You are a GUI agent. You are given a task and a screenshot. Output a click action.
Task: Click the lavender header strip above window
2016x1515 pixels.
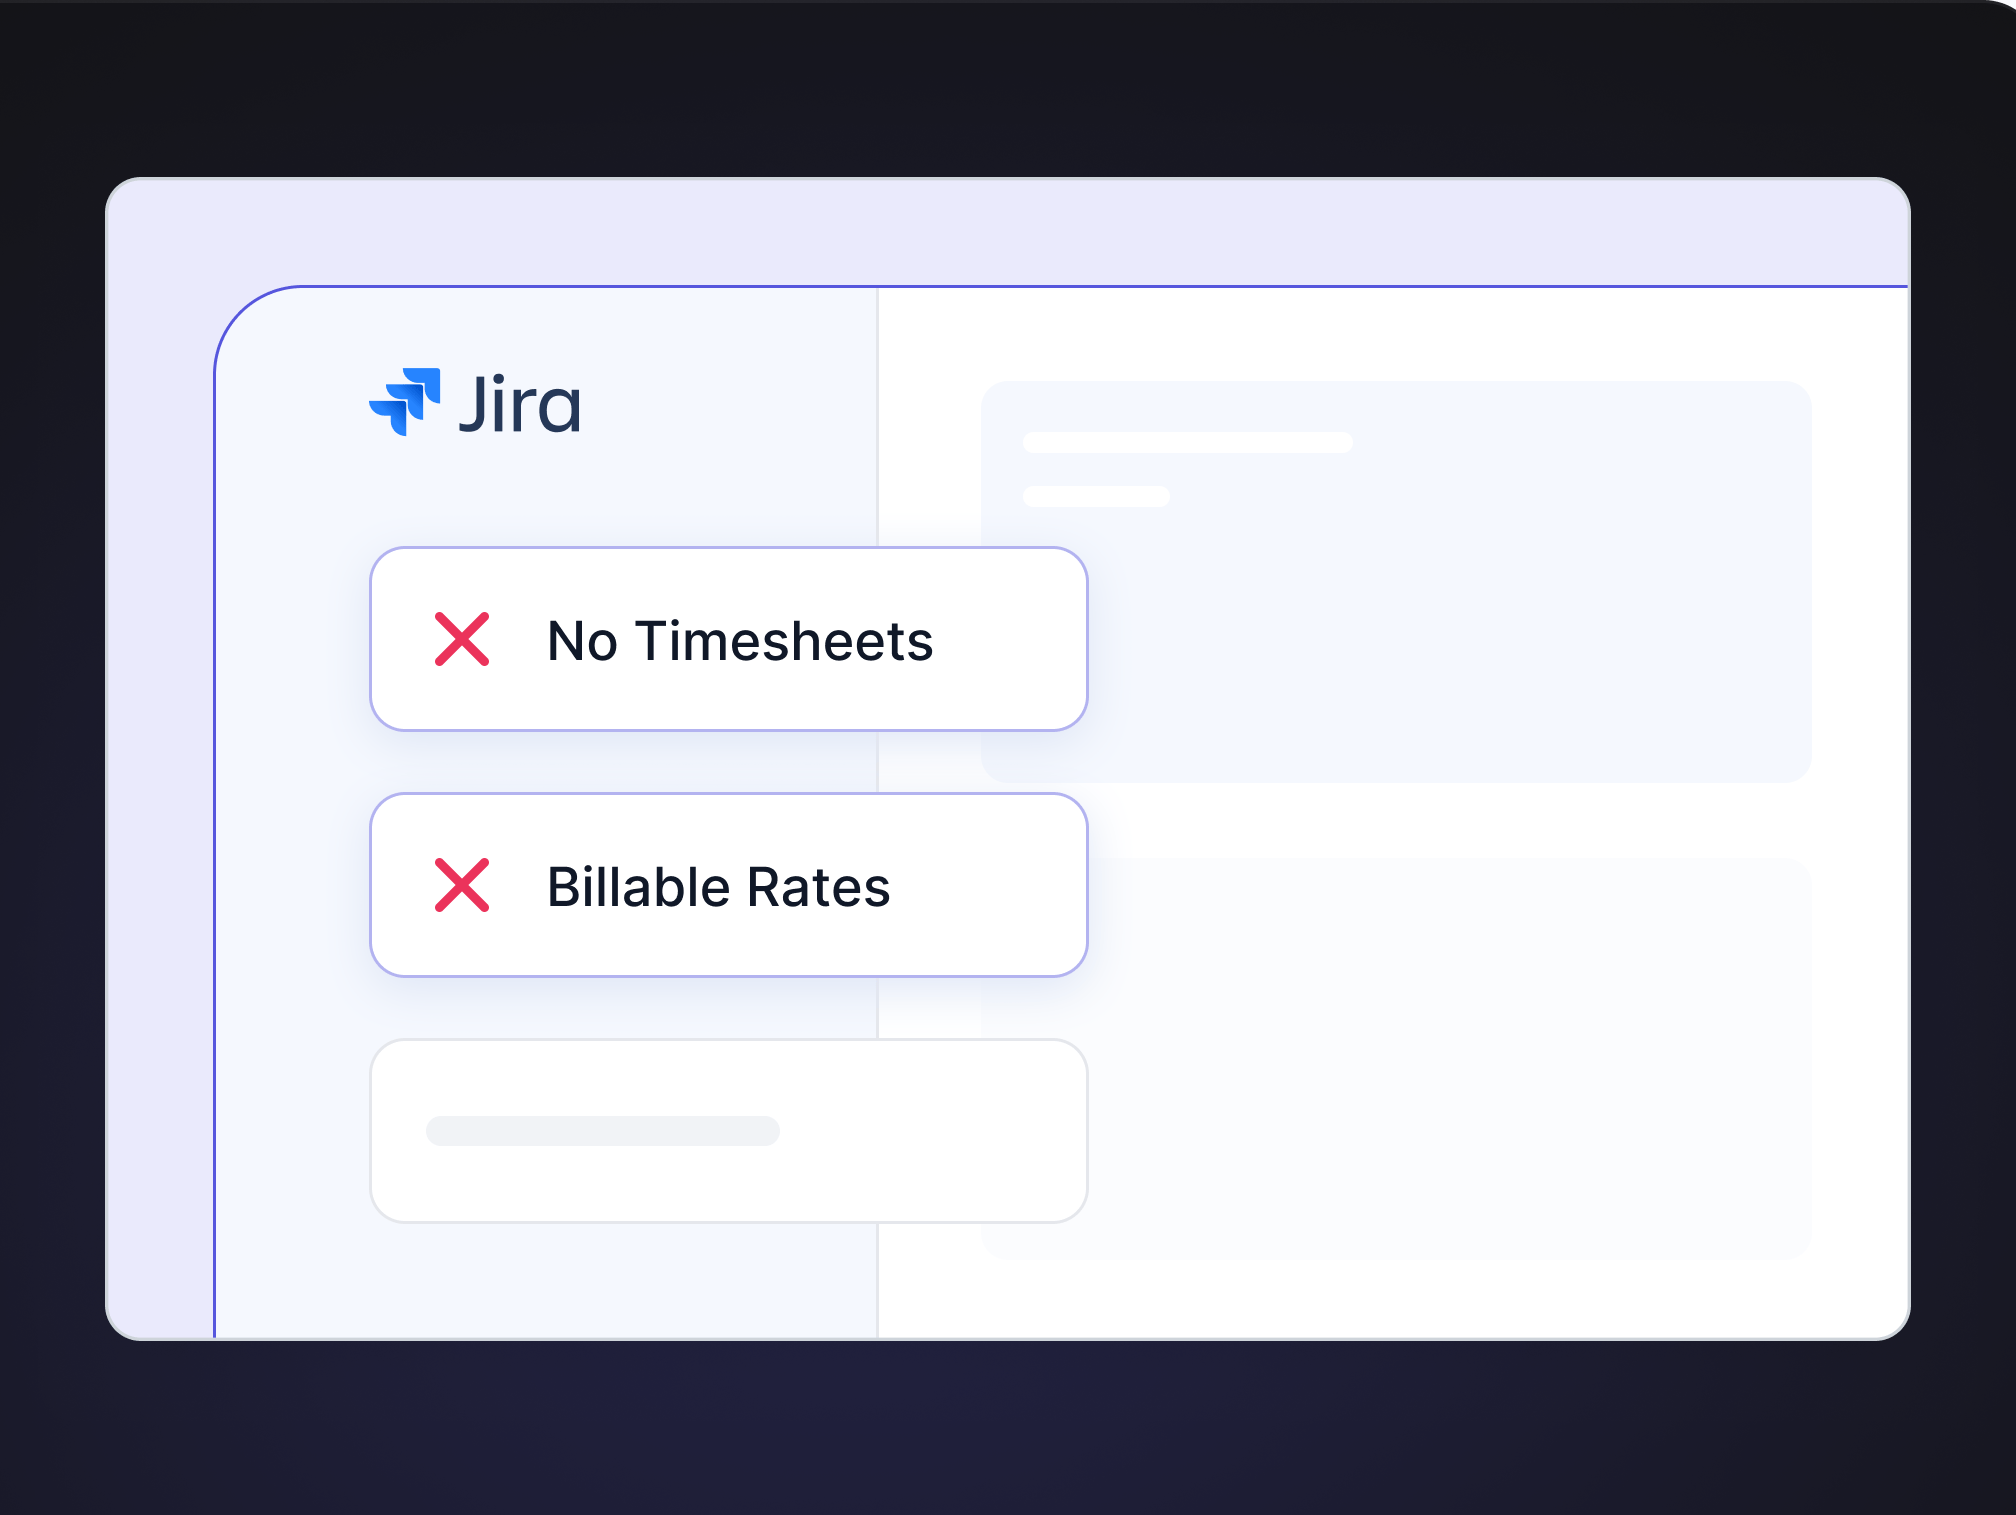pyautogui.click(x=1000, y=232)
